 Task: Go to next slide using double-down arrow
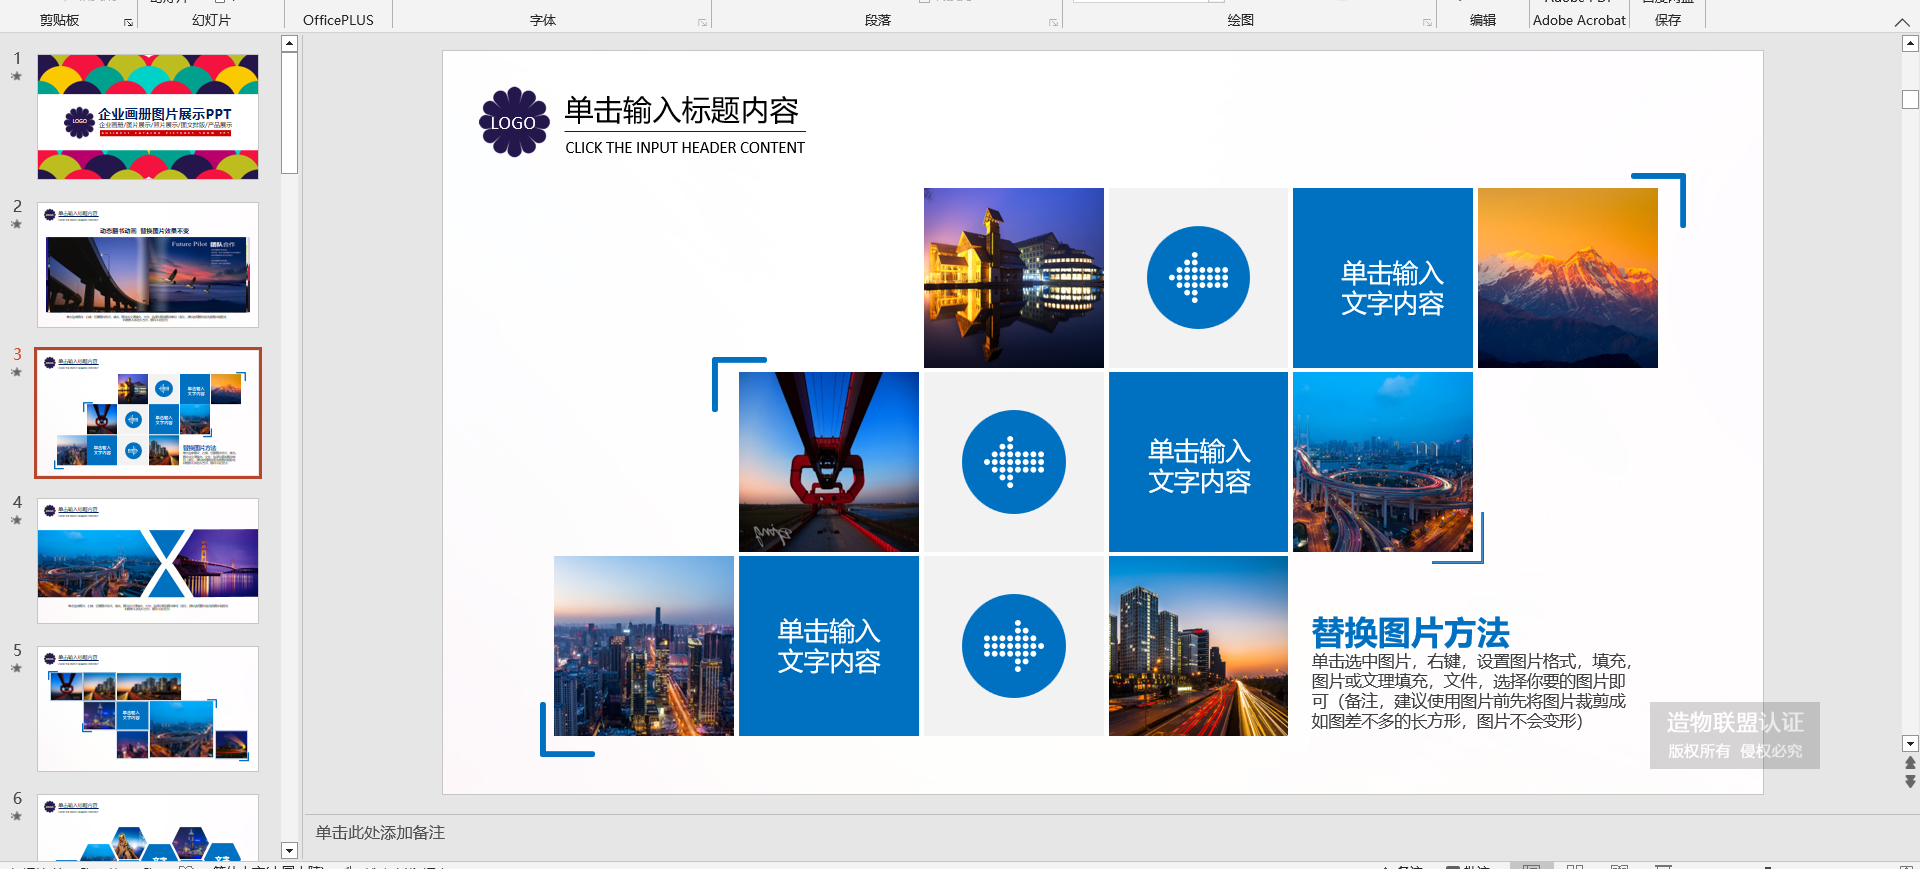(1910, 781)
